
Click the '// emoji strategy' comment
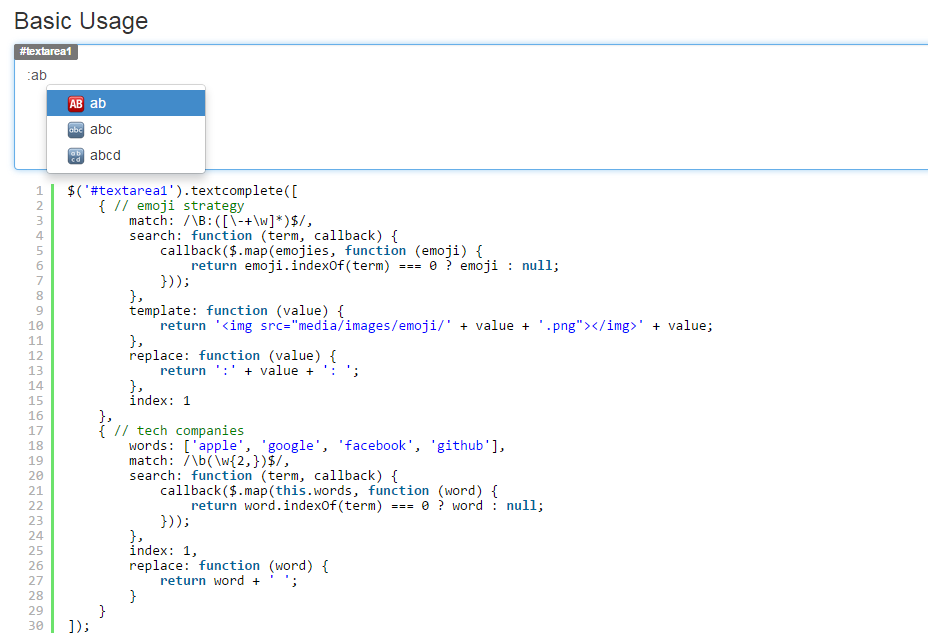pos(179,205)
